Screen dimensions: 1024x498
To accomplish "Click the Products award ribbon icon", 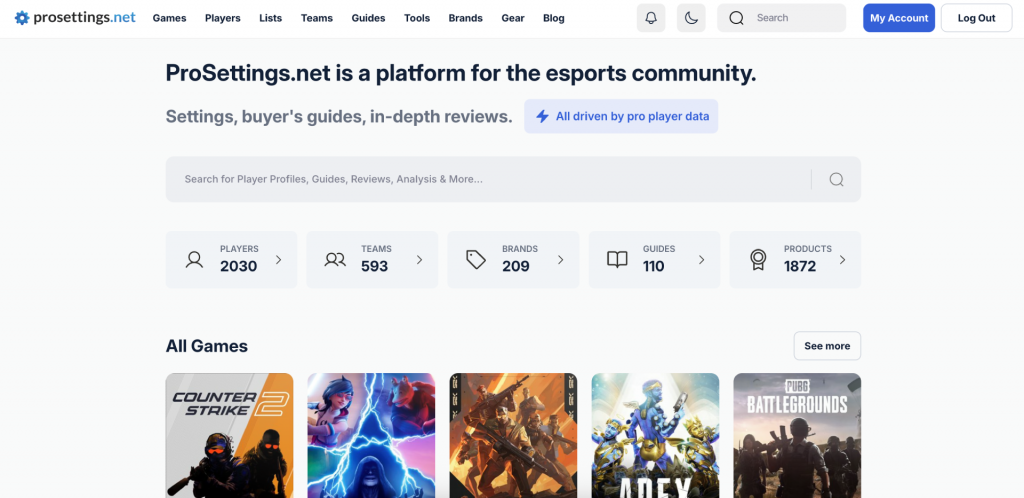I will [758, 260].
